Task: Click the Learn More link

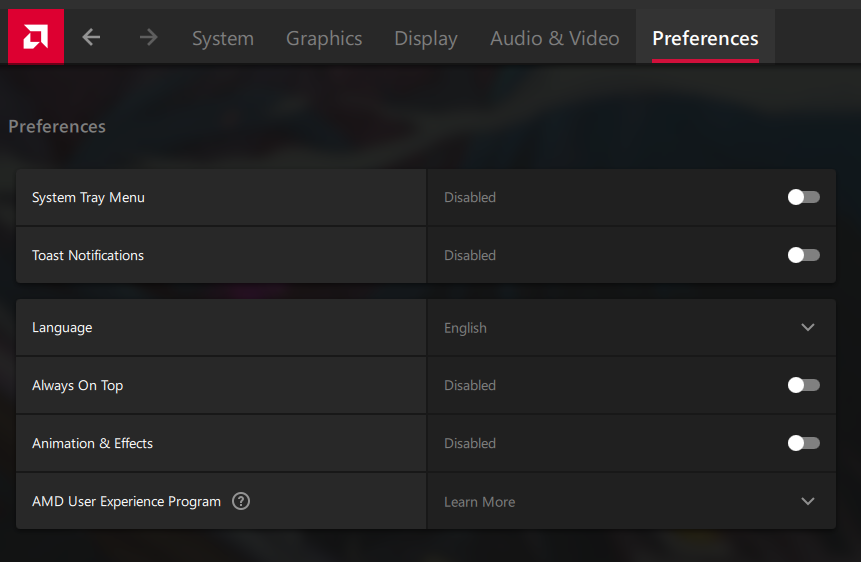Action: click(x=480, y=502)
